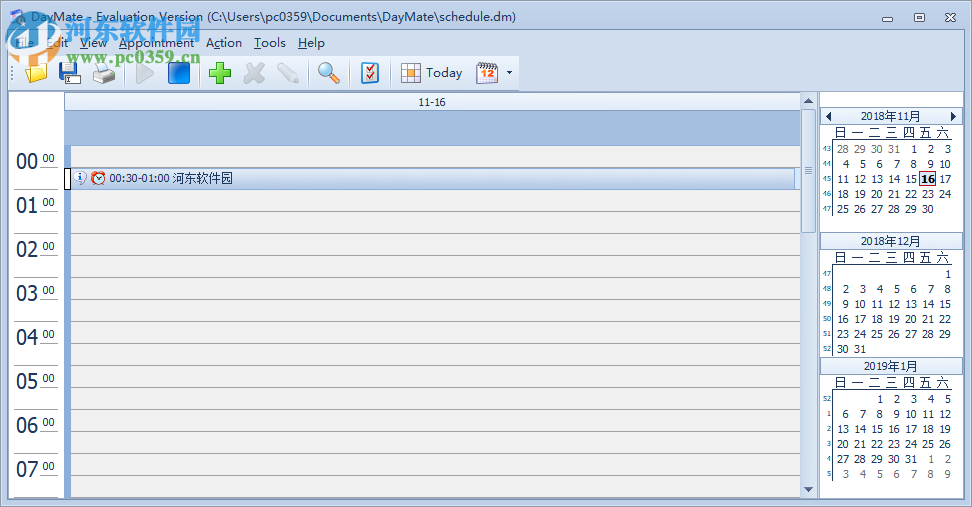Image resolution: width=972 pixels, height=507 pixels.
Task: Select the 00:30-01:00 河东软件园 appointment
Action: (433, 179)
